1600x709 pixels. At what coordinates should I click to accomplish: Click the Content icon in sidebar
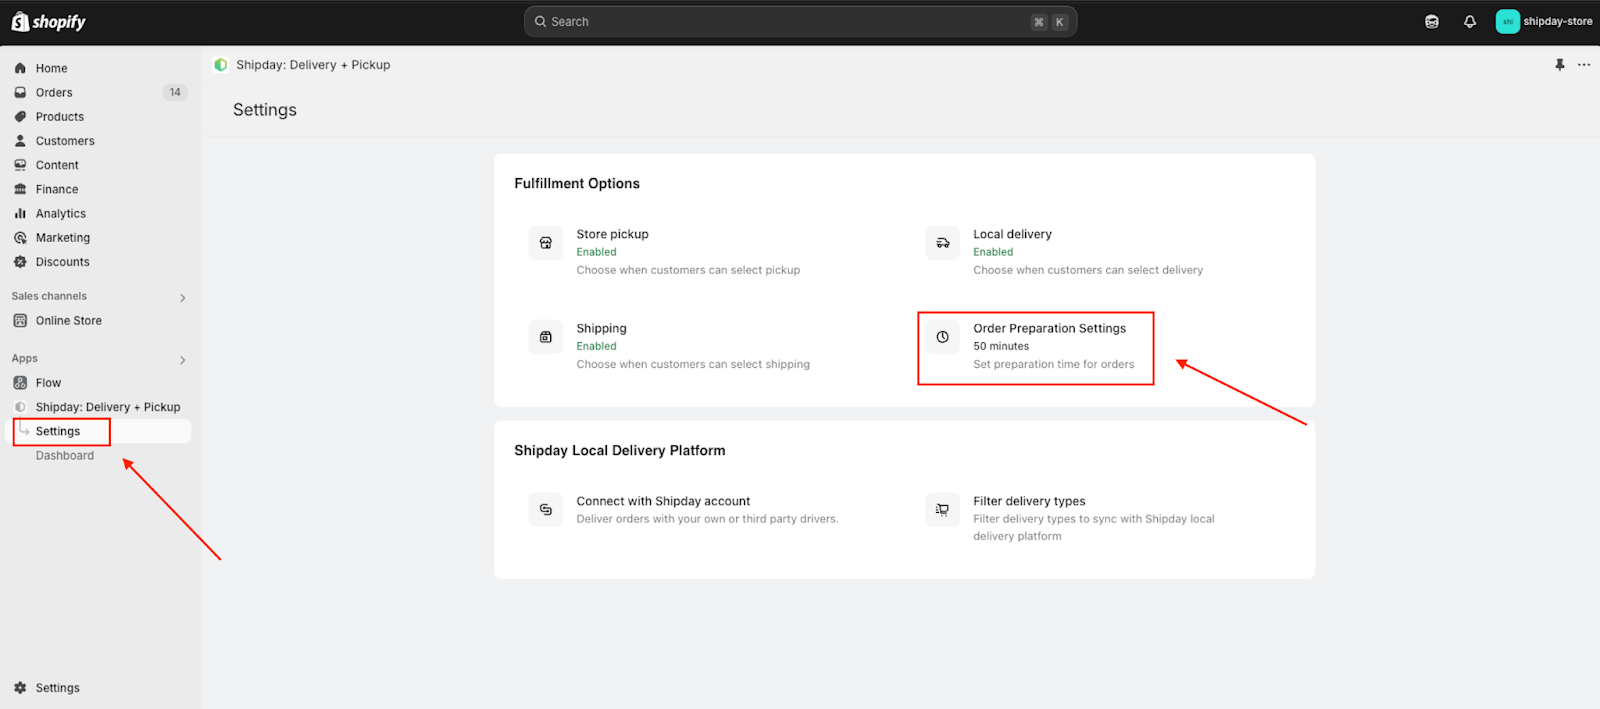20,165
